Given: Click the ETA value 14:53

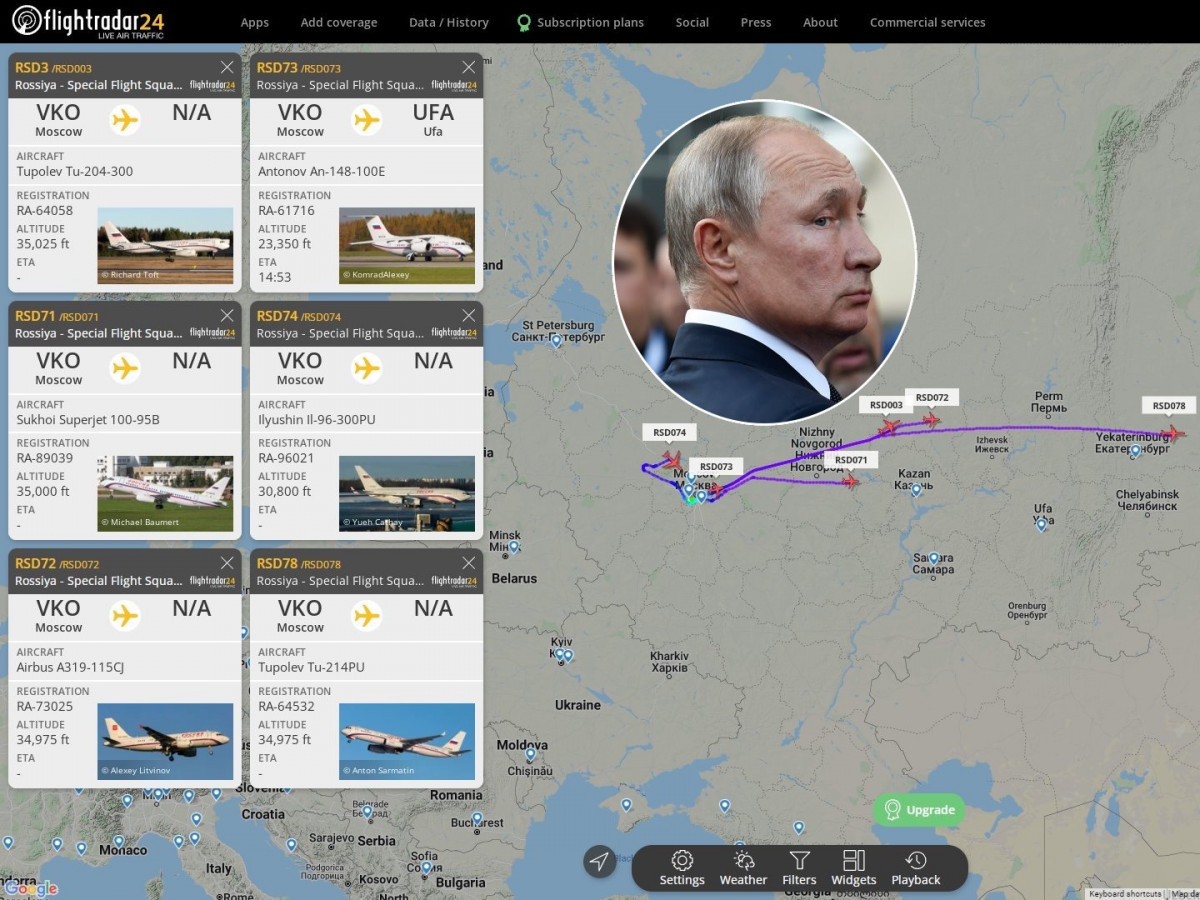Looking at the screenshot, I should click(274, 276).
